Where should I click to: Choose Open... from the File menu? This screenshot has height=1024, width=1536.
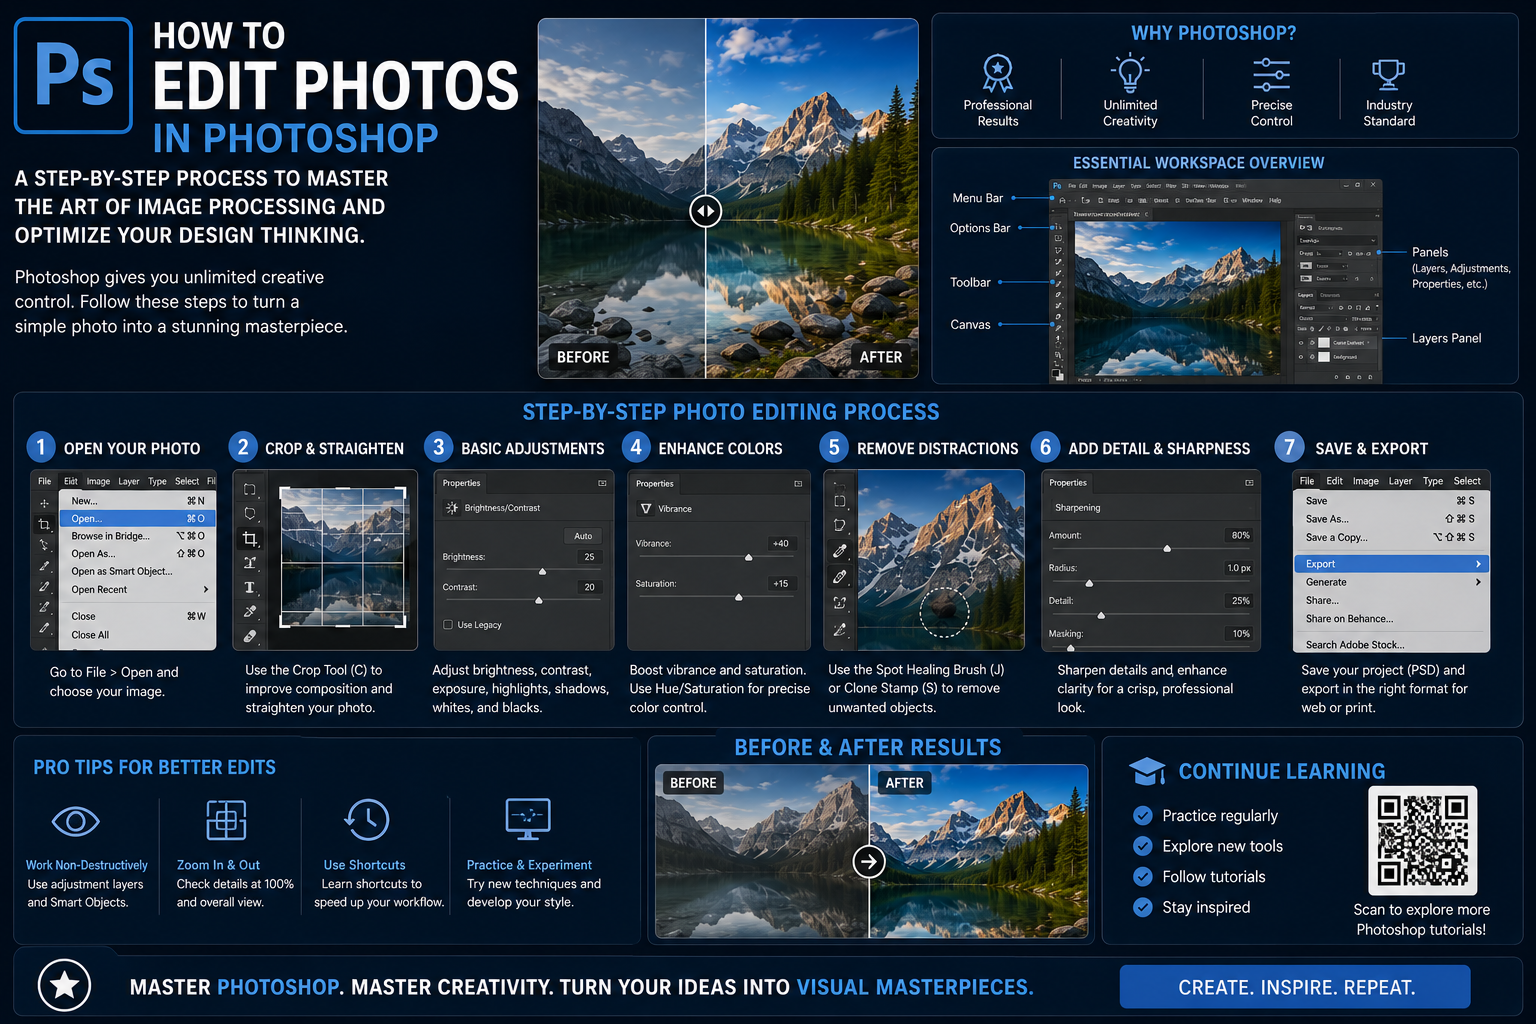pos(138,519)
